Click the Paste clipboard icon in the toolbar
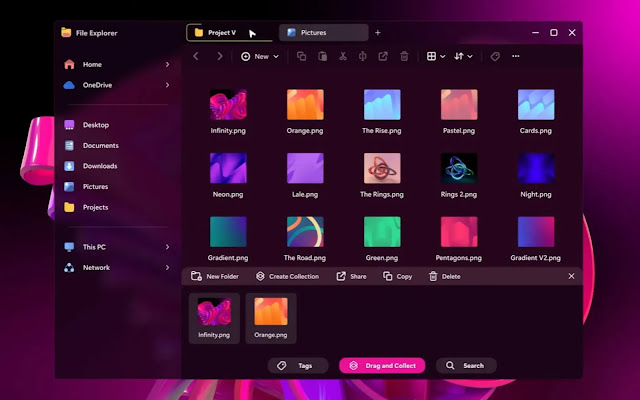640x400 pixels. click(322, 56)
